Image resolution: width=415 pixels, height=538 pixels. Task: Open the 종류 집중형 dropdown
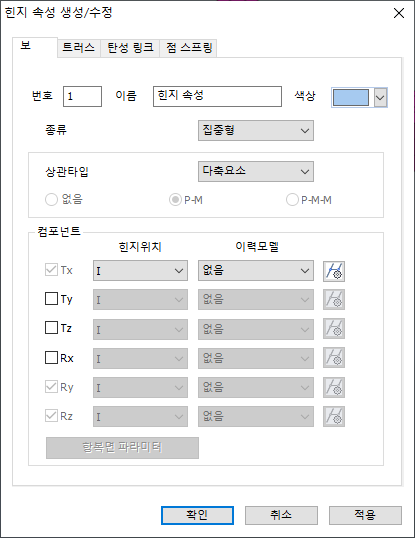256,130
